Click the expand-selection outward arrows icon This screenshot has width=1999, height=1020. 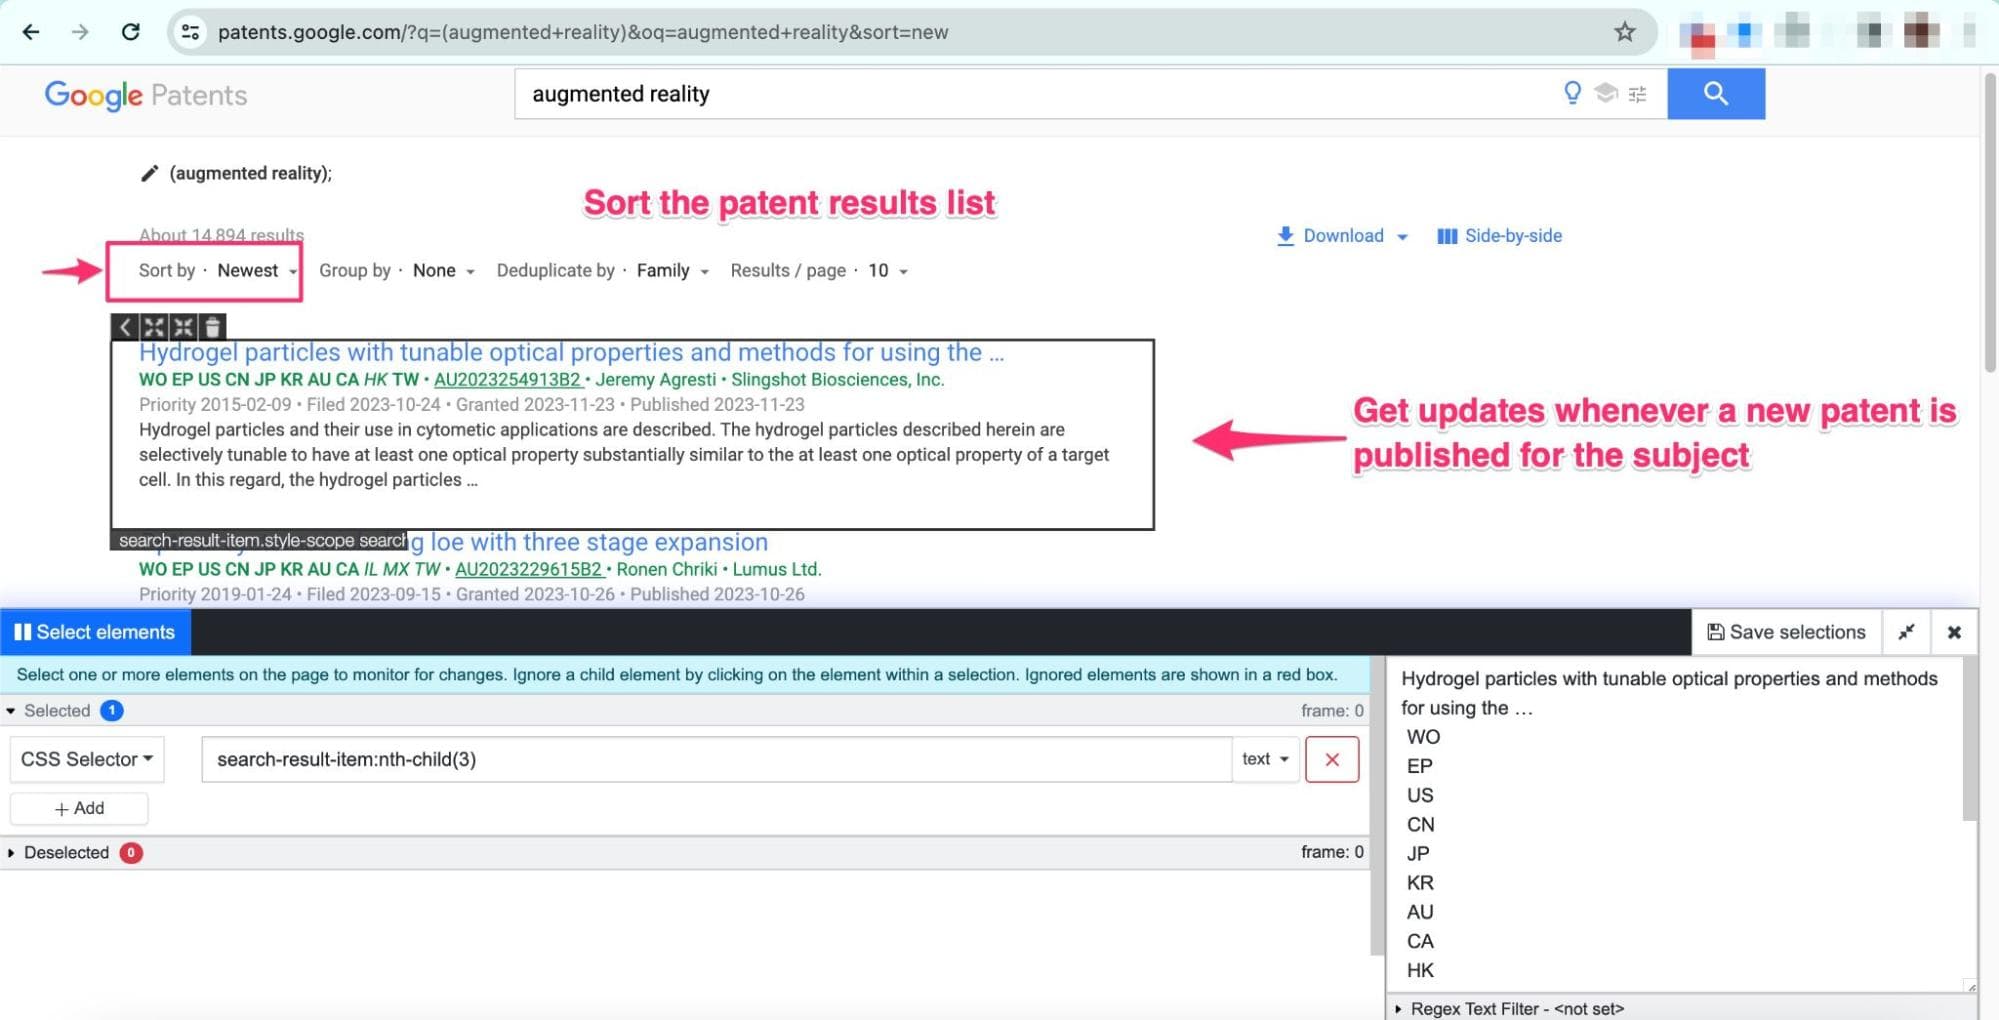[x=154, y=326]
